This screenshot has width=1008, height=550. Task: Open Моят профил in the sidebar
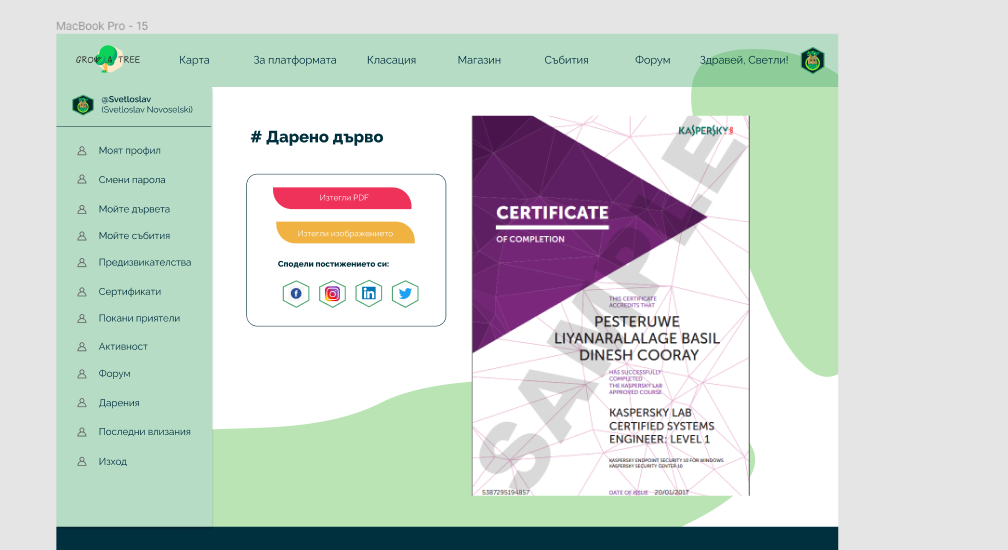[x=129, y=150]
